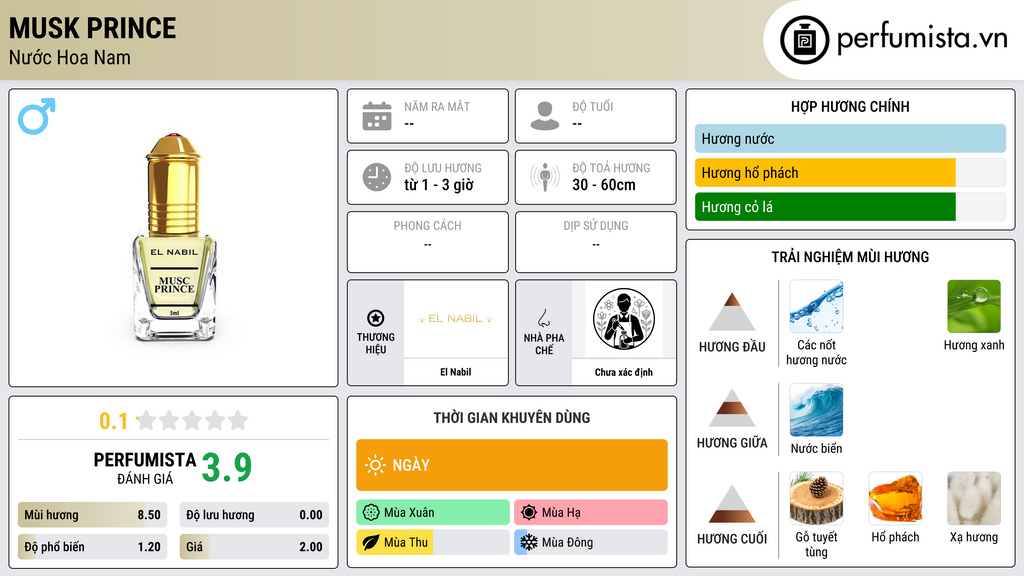Select the Mùa Xuân season bar
Screen dimensions: 1024x576
click(x=433, y=512)
